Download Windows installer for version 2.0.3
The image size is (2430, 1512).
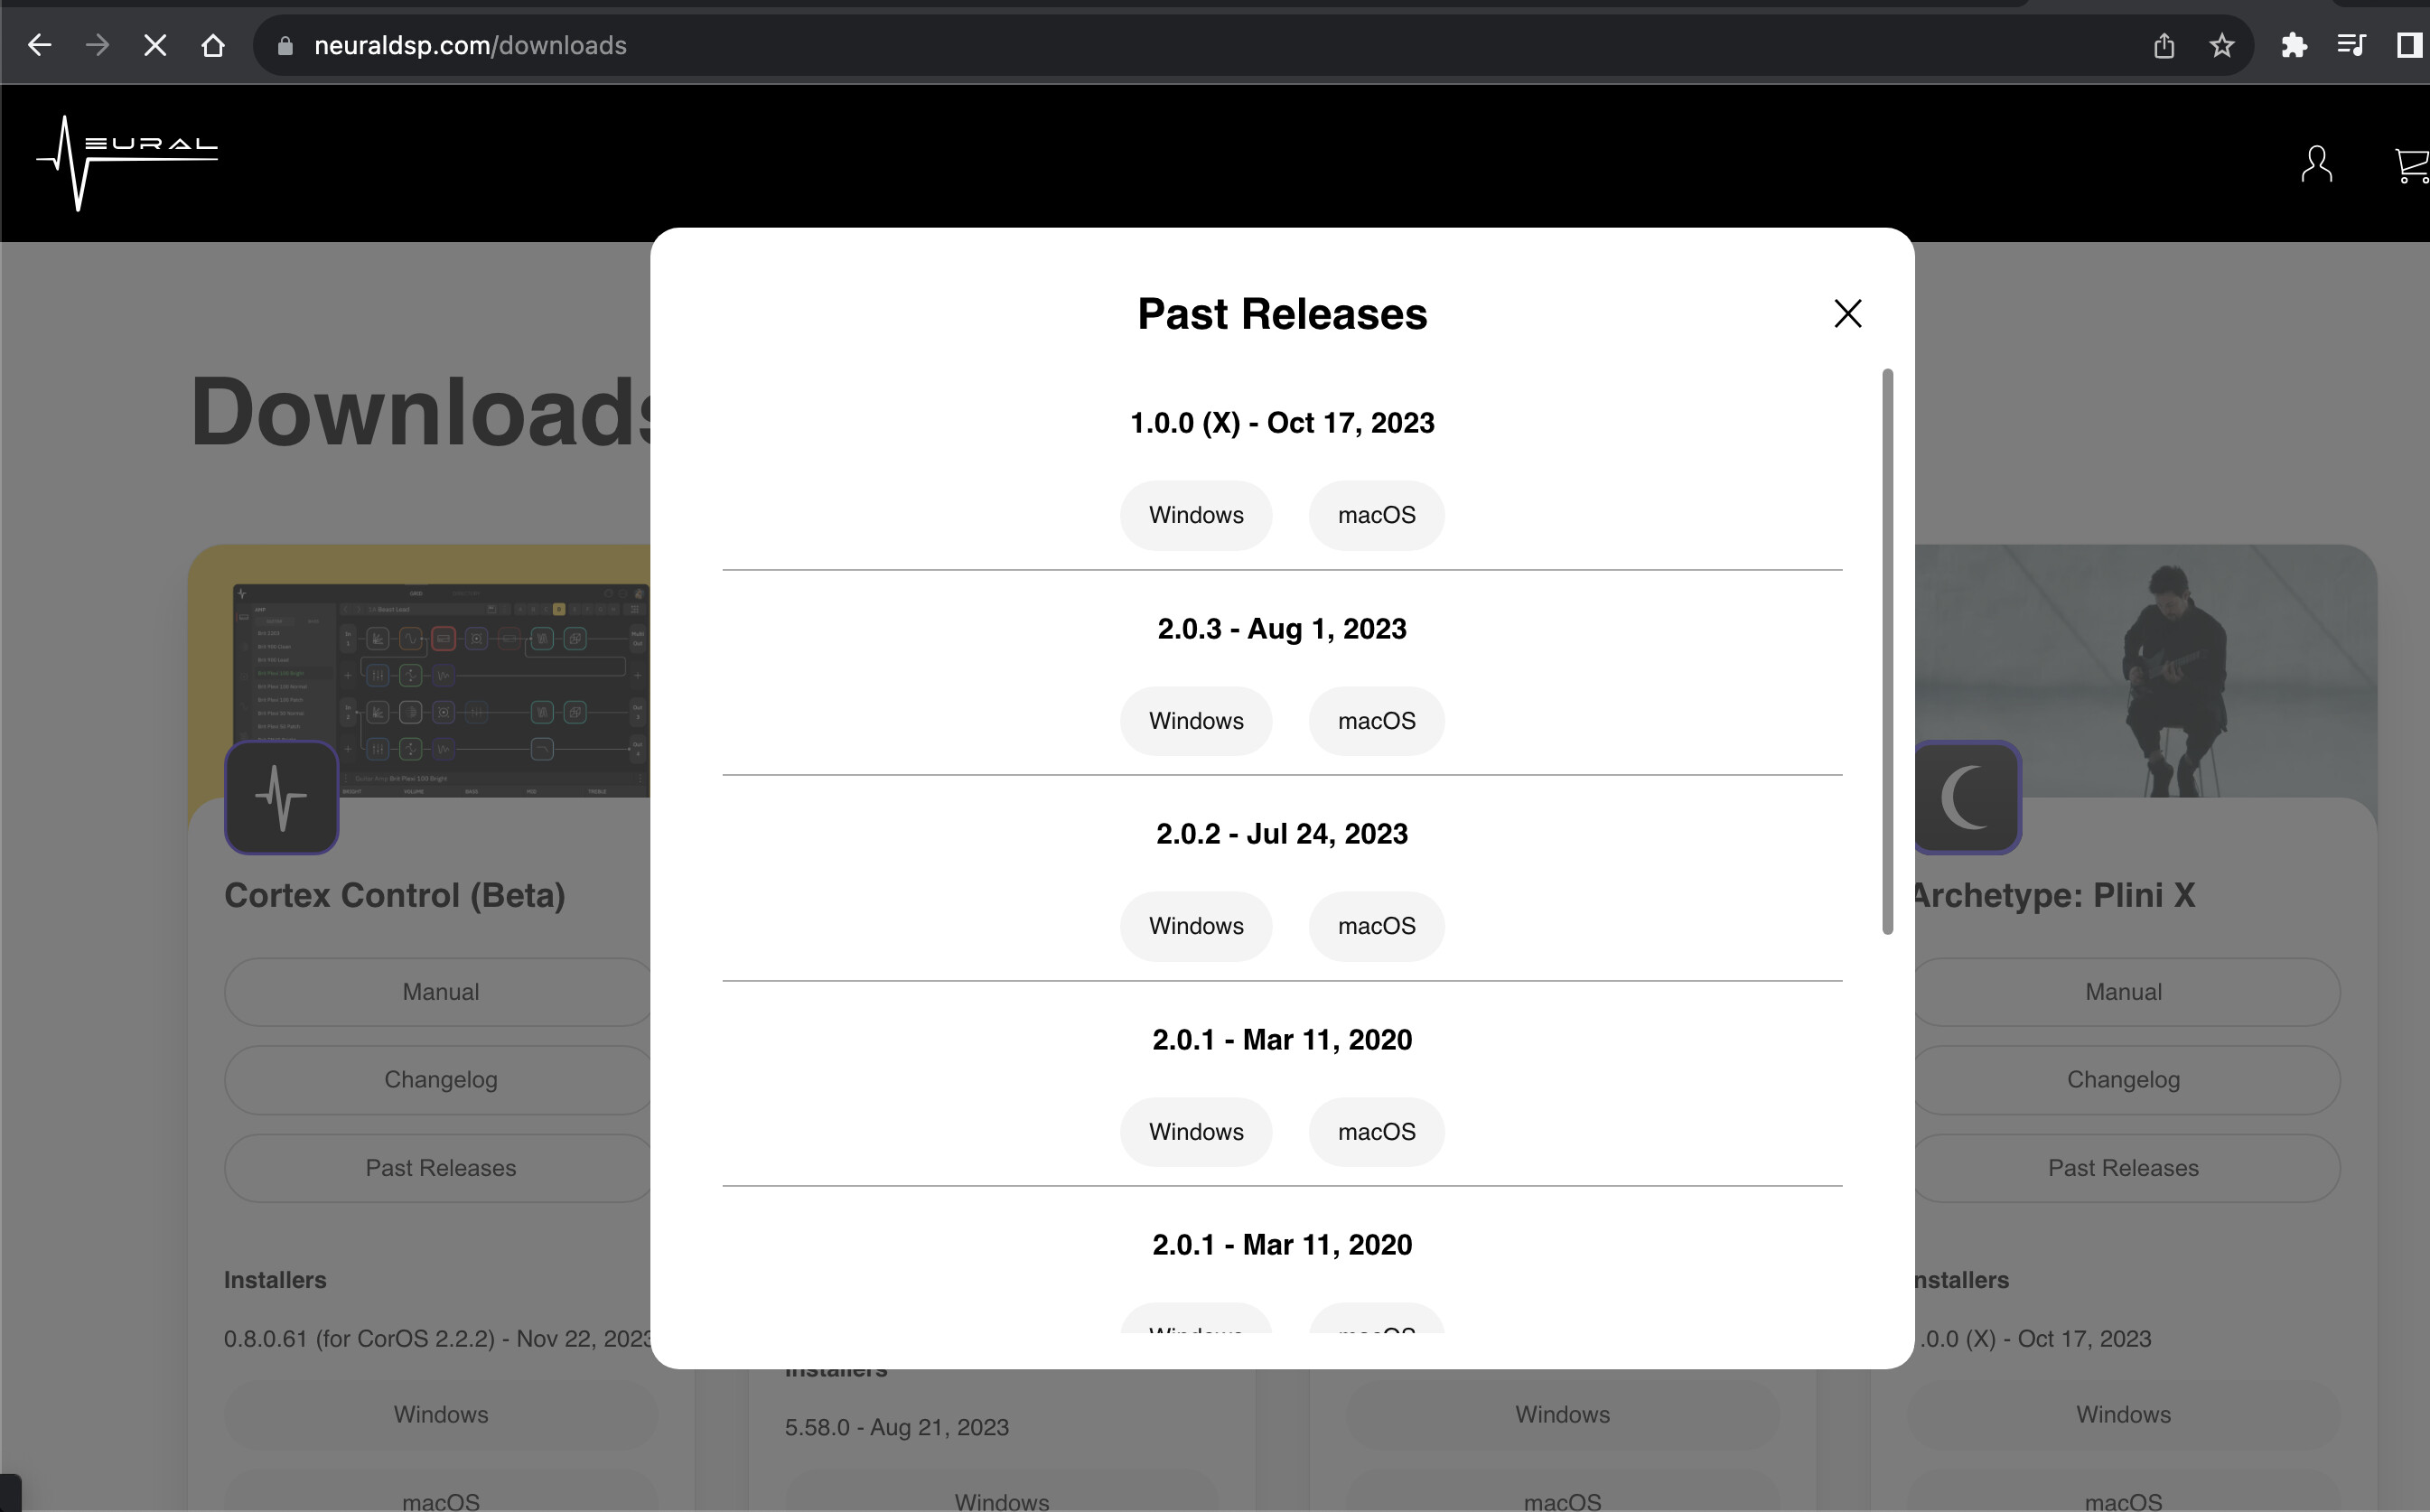tap(1195, 721)
